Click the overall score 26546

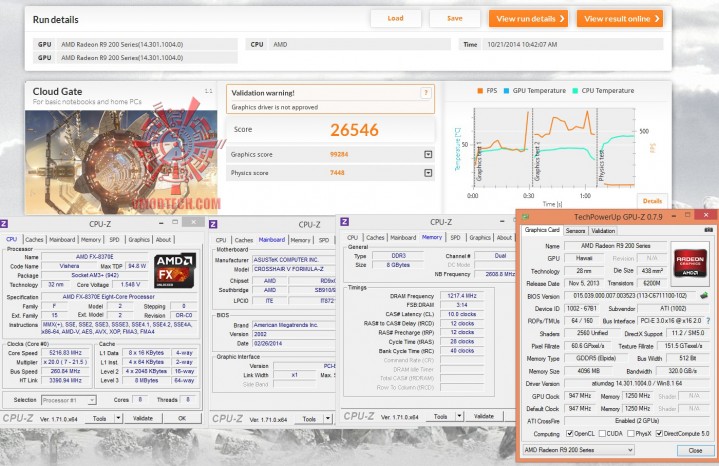354,130
